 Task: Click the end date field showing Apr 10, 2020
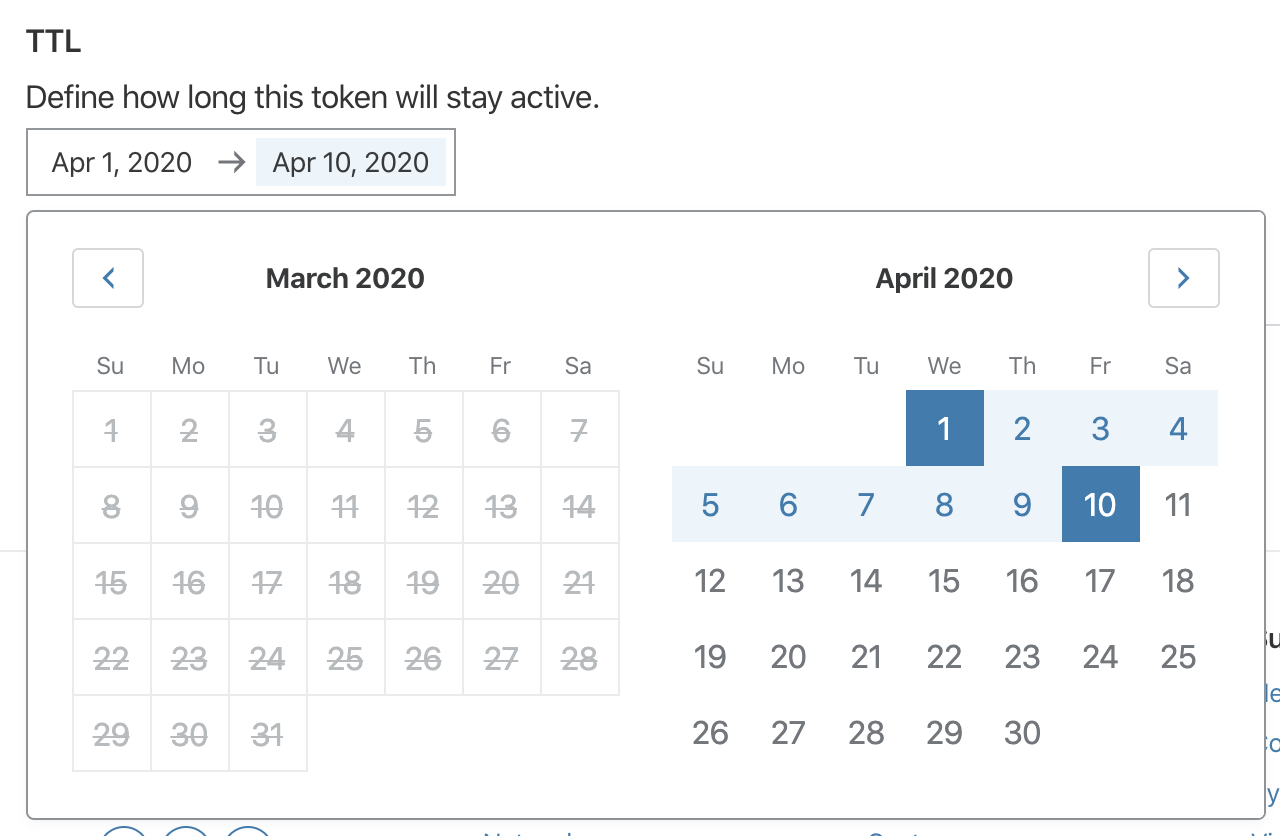click(352, 162)
